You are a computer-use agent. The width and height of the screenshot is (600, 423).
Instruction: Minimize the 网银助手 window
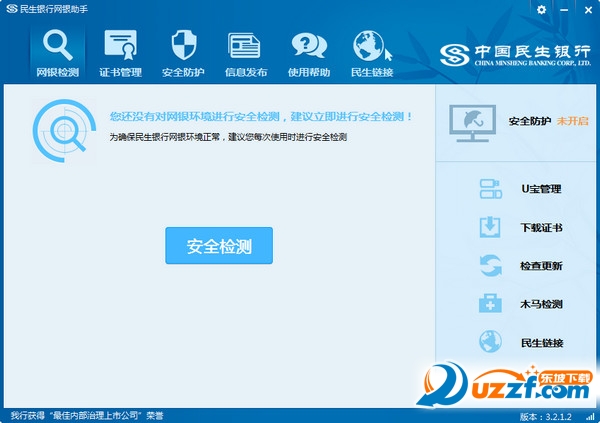click(563, 9)
